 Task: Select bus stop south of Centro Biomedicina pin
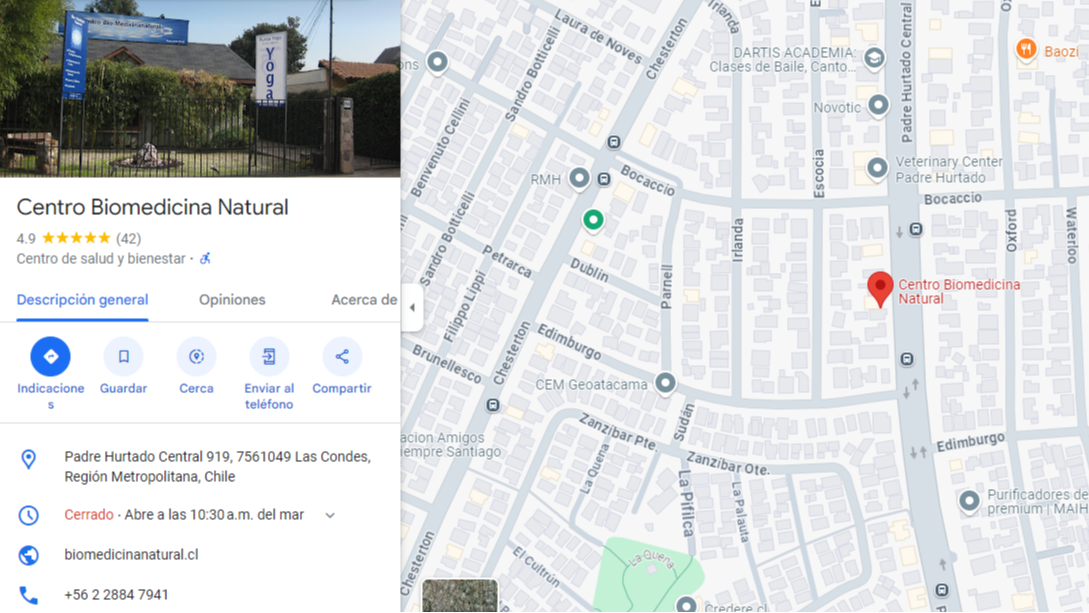point(907,359)
